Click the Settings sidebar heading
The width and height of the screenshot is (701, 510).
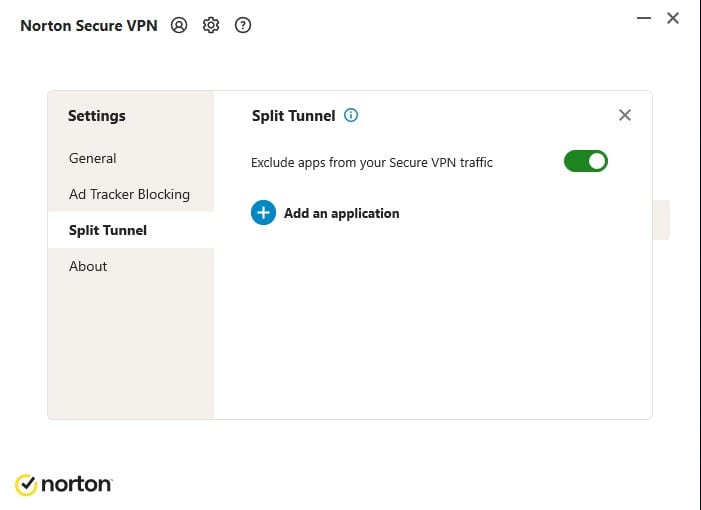coord(97,116)
